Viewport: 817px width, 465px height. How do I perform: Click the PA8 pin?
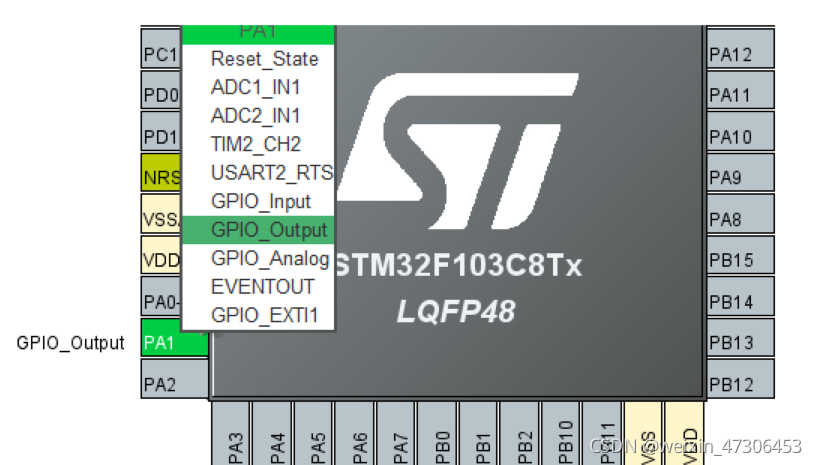coord(740,214)
